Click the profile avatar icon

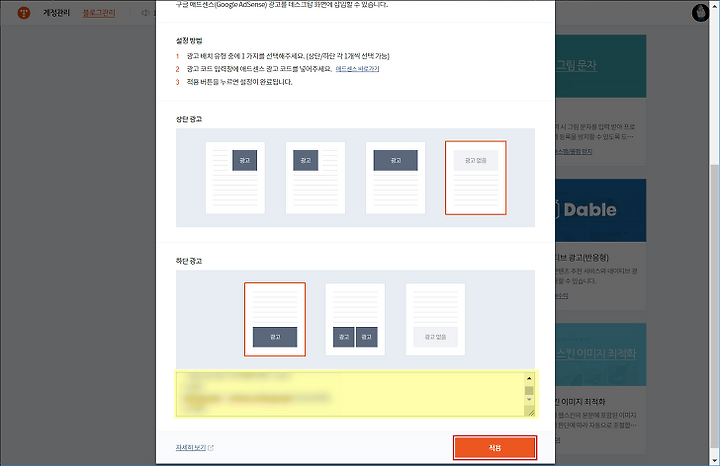pos(700,13)
